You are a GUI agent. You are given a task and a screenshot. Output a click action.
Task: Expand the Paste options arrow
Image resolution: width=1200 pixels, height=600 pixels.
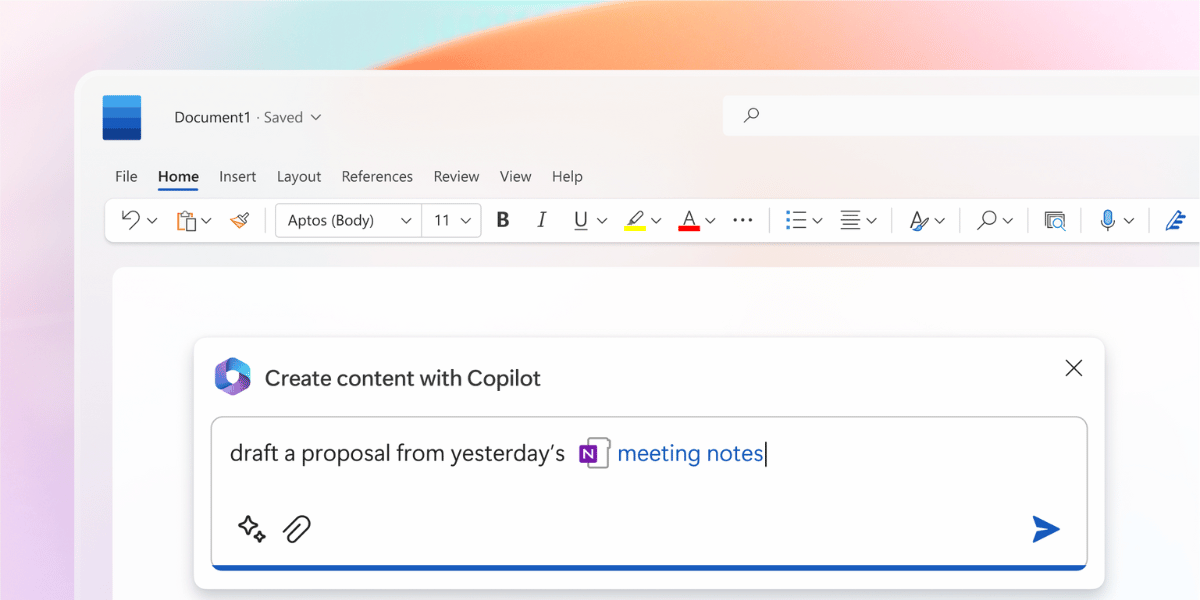point(206,221)
